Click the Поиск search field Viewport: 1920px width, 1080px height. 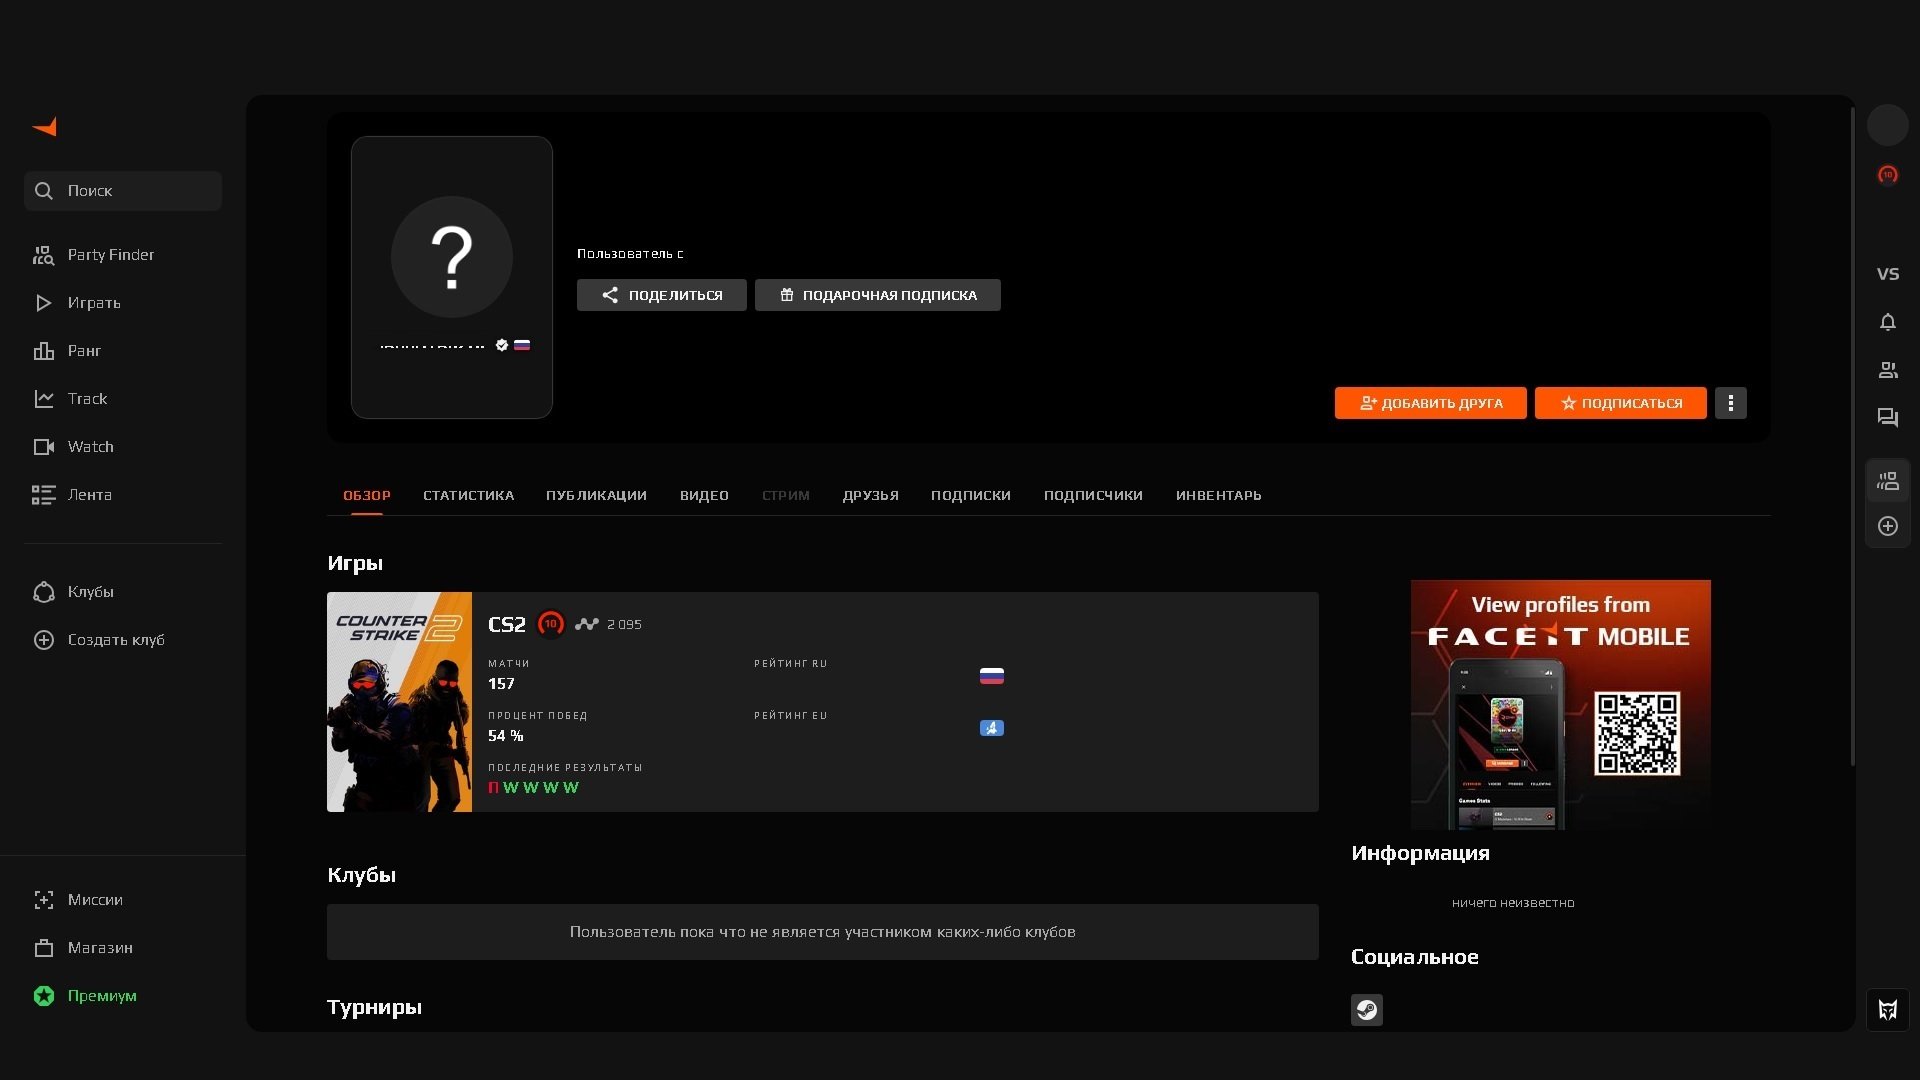pyautogui.click(x=123, y=191)
